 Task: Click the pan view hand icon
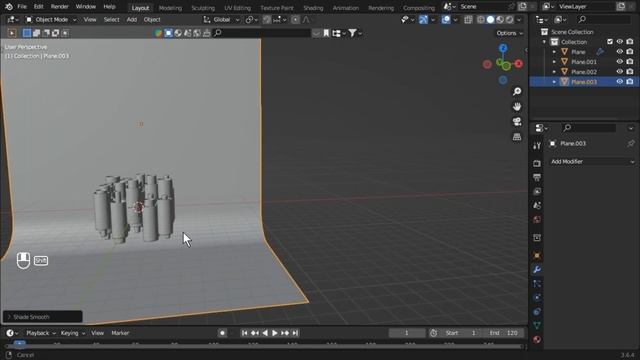(x=517, y=107)
